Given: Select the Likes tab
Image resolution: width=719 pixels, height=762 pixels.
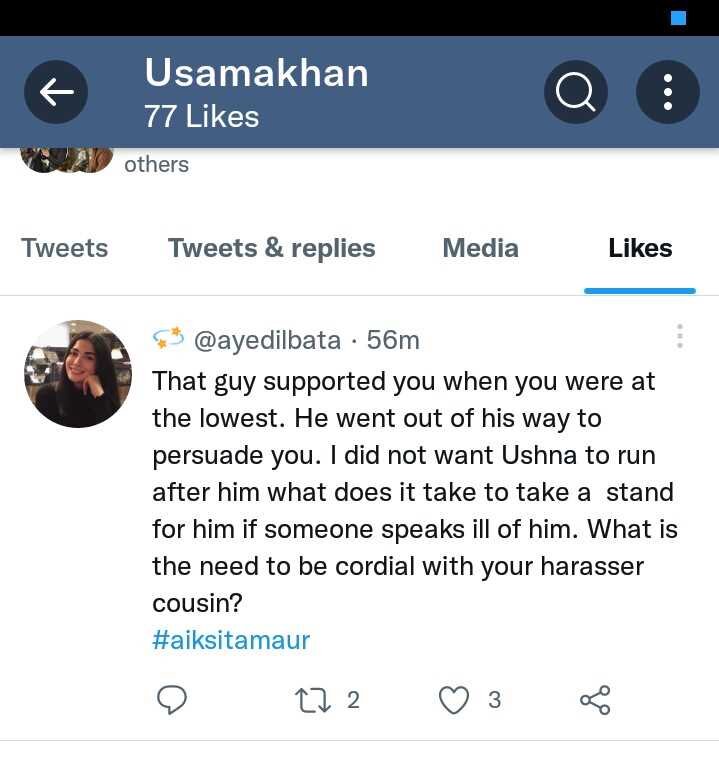Looking at the screenshot, I should click(x=640, y=248).
